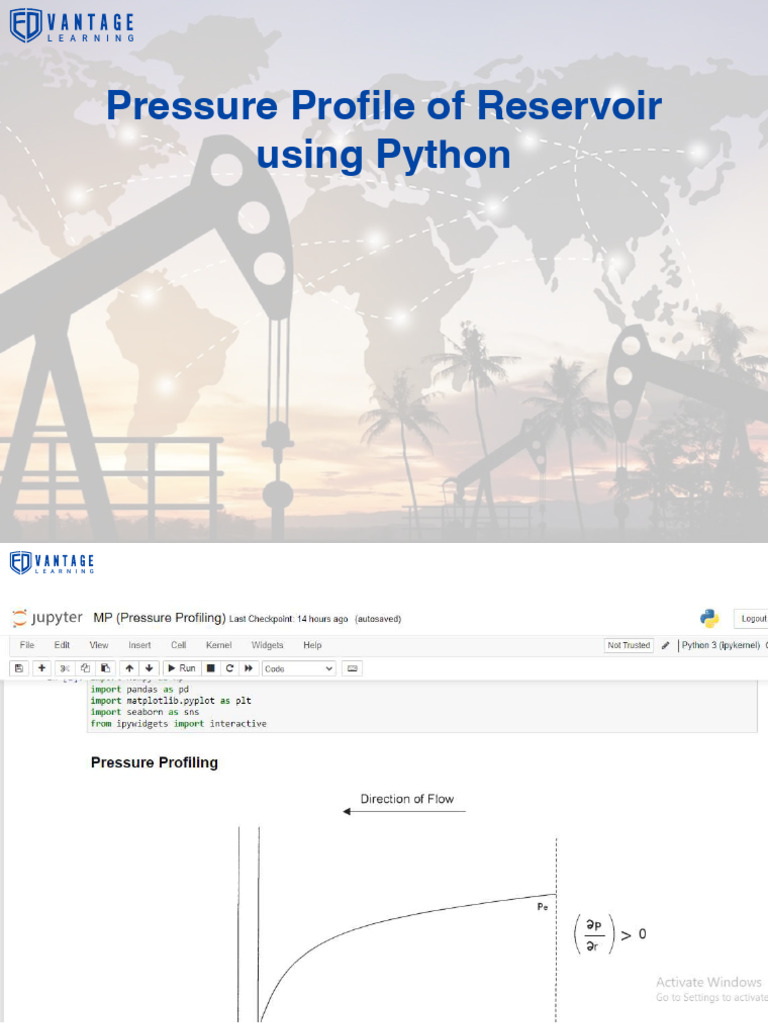Rename notebook title MP (Pressure Profiling)

coord(159,618)
